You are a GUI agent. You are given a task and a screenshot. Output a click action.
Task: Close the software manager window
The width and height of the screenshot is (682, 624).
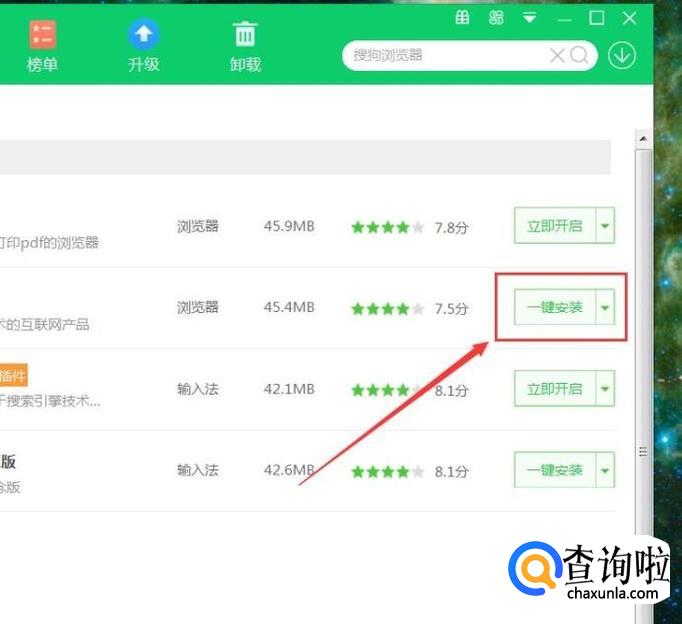tap(629, 18)
